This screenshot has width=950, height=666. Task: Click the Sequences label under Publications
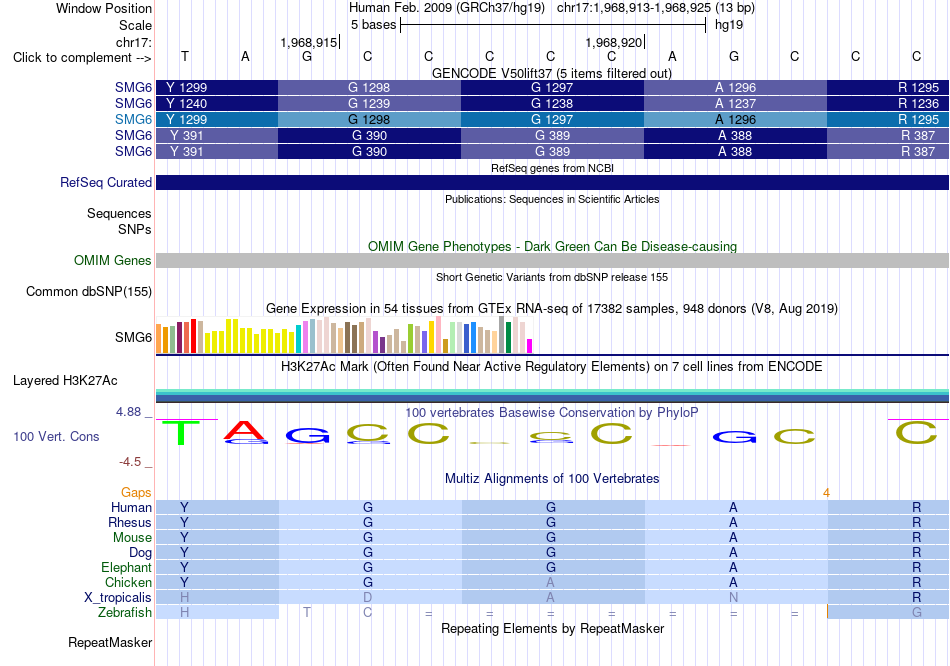119,213
